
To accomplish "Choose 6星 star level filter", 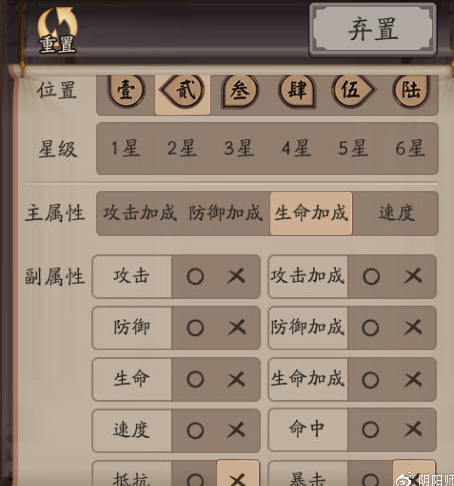I will click(410, 148).
